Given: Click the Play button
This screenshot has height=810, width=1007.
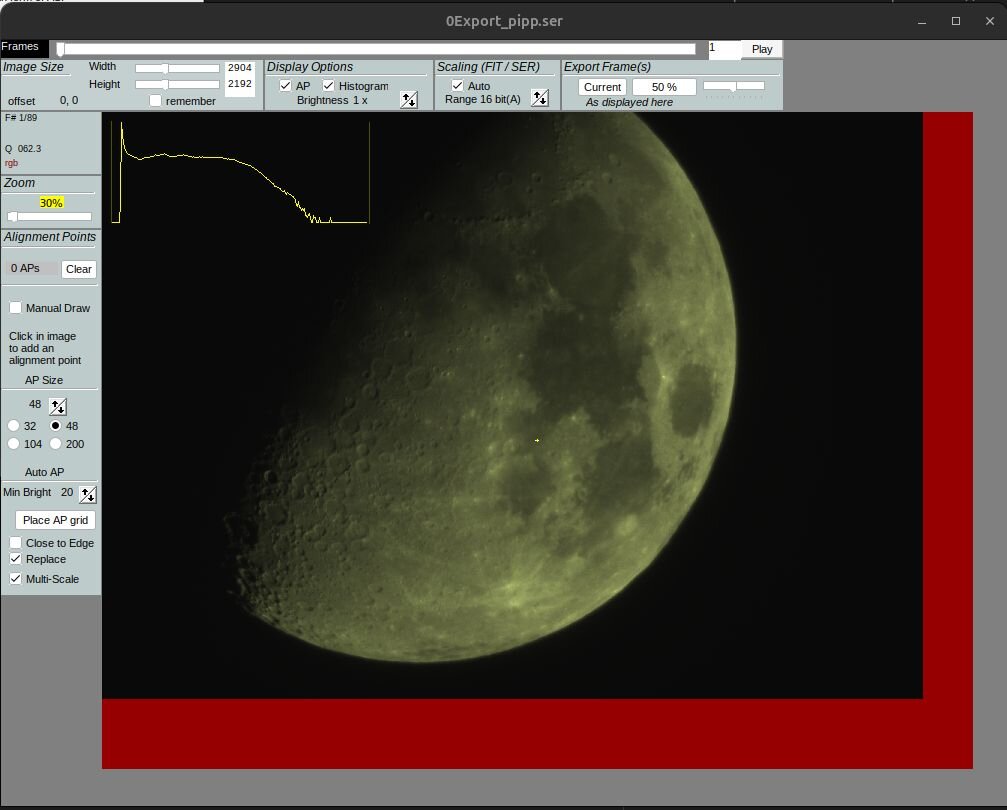Looking at the screenshot, I should click(x=762, y=49).
